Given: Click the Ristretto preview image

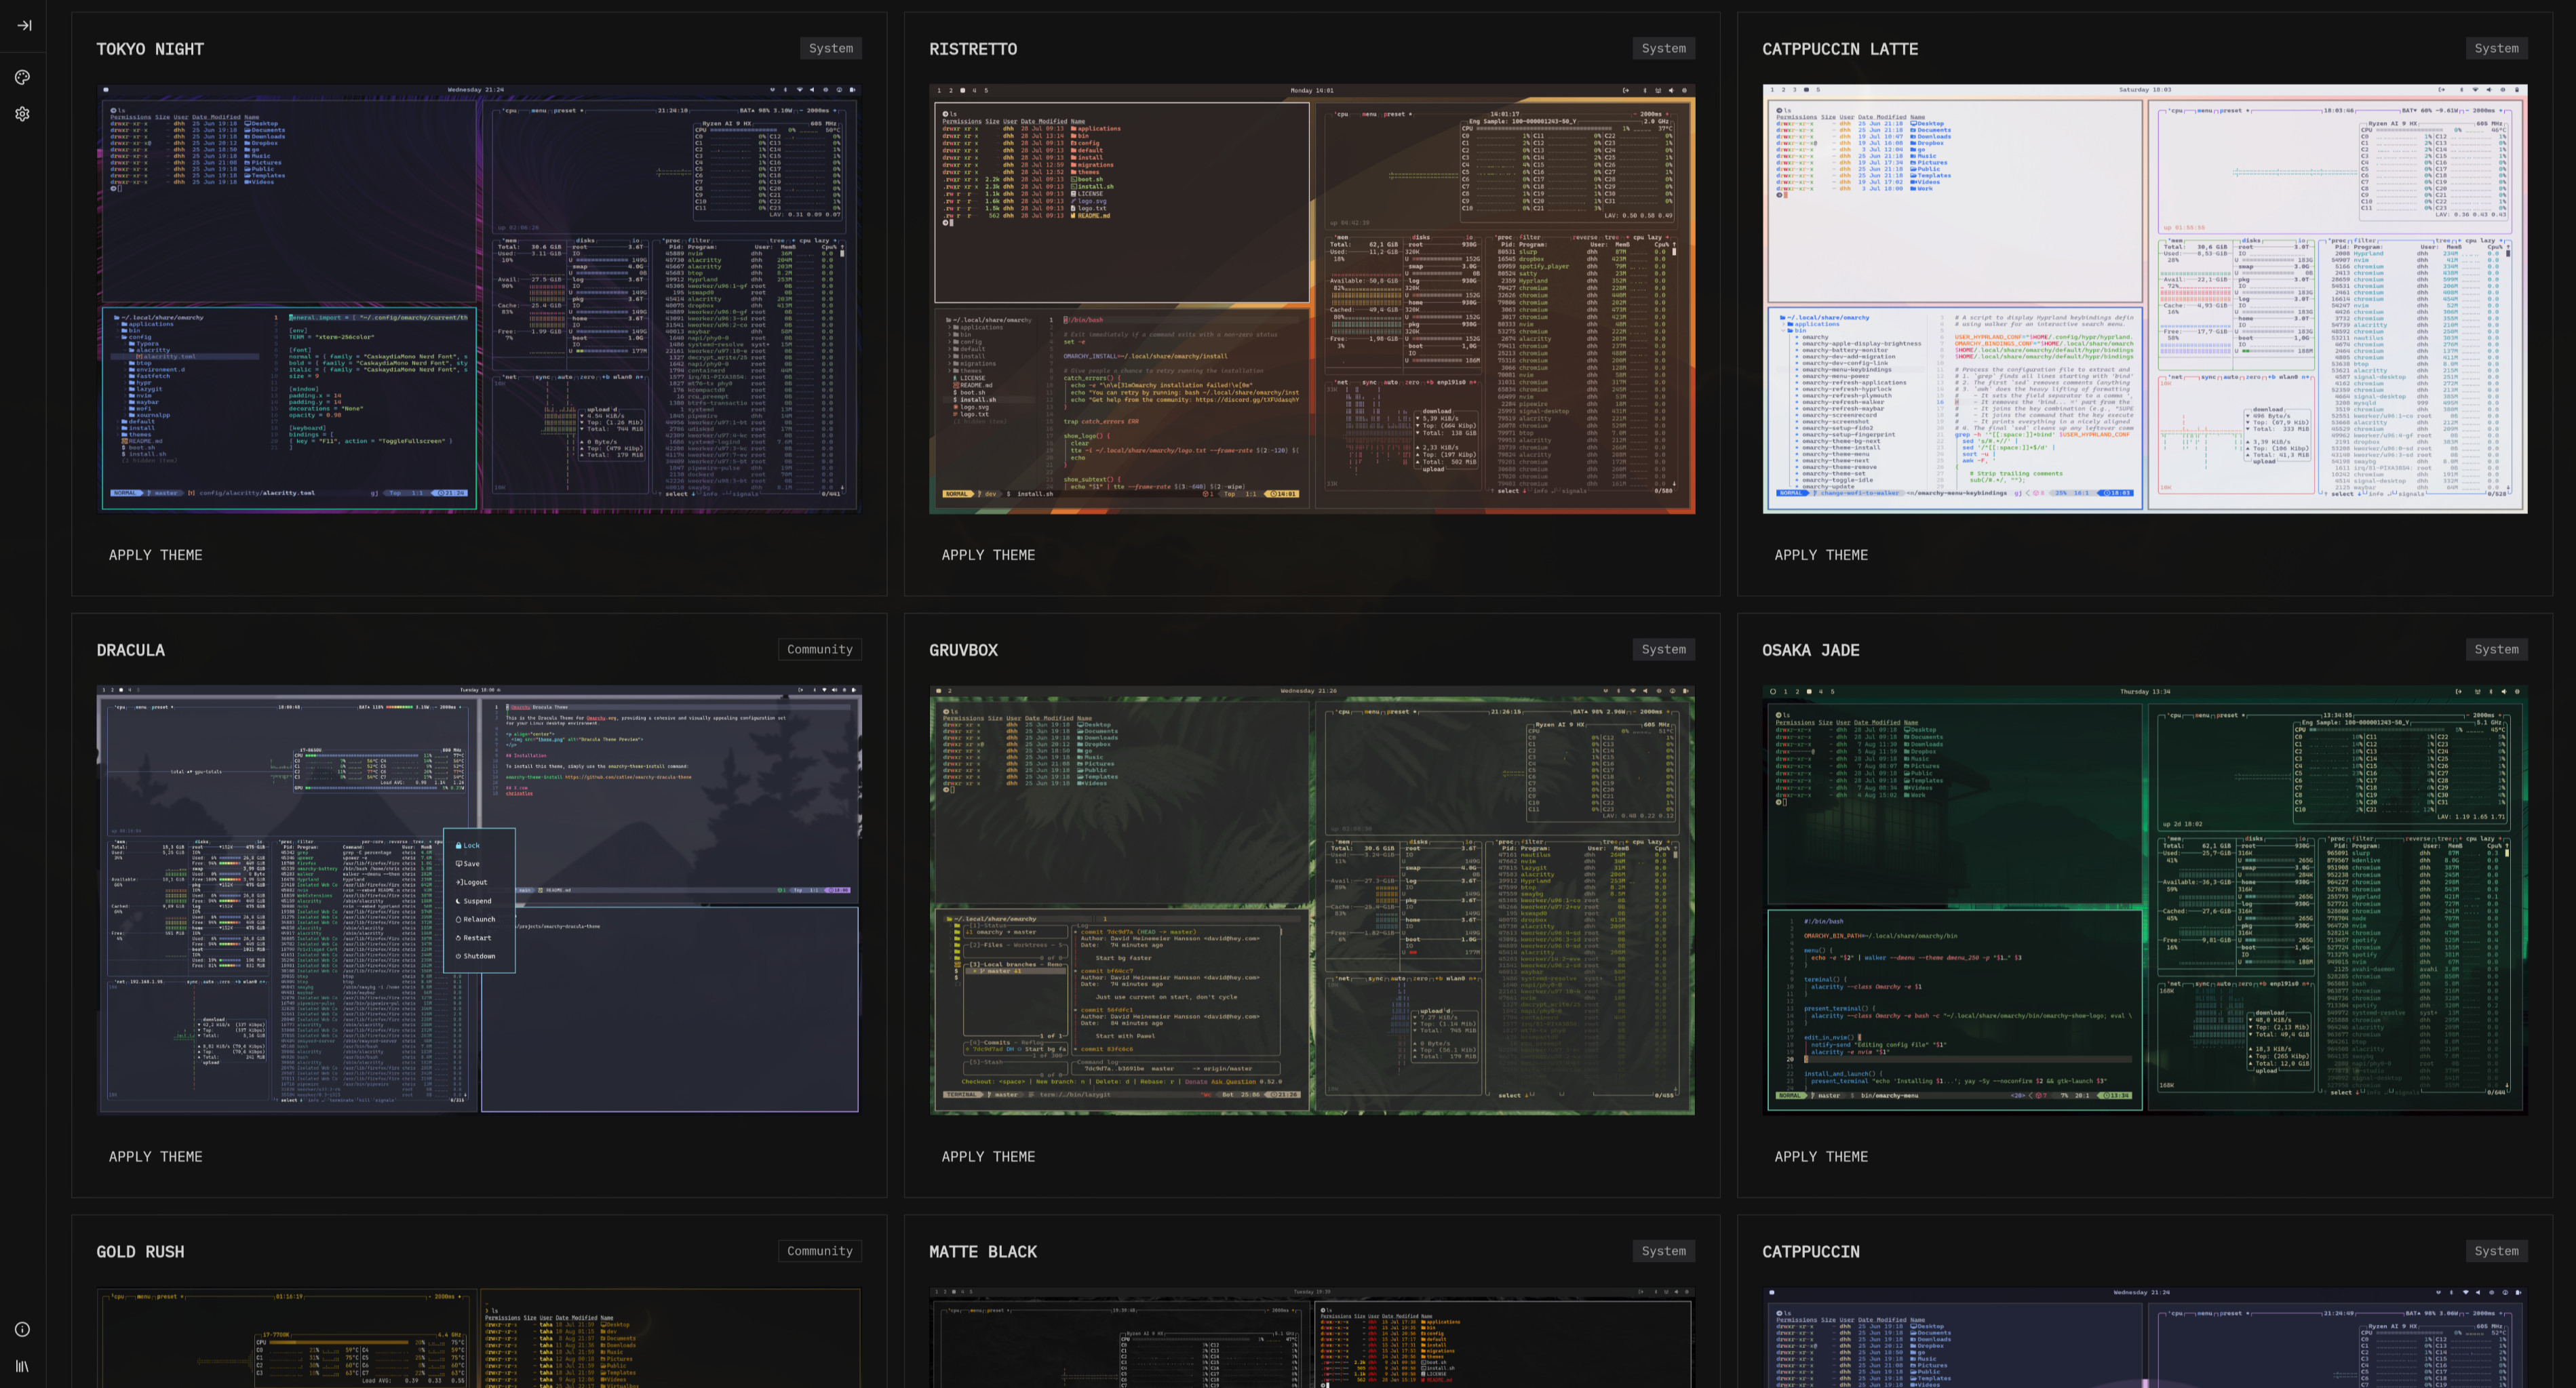Looking at the screenshot, I should coord(1312,299).
